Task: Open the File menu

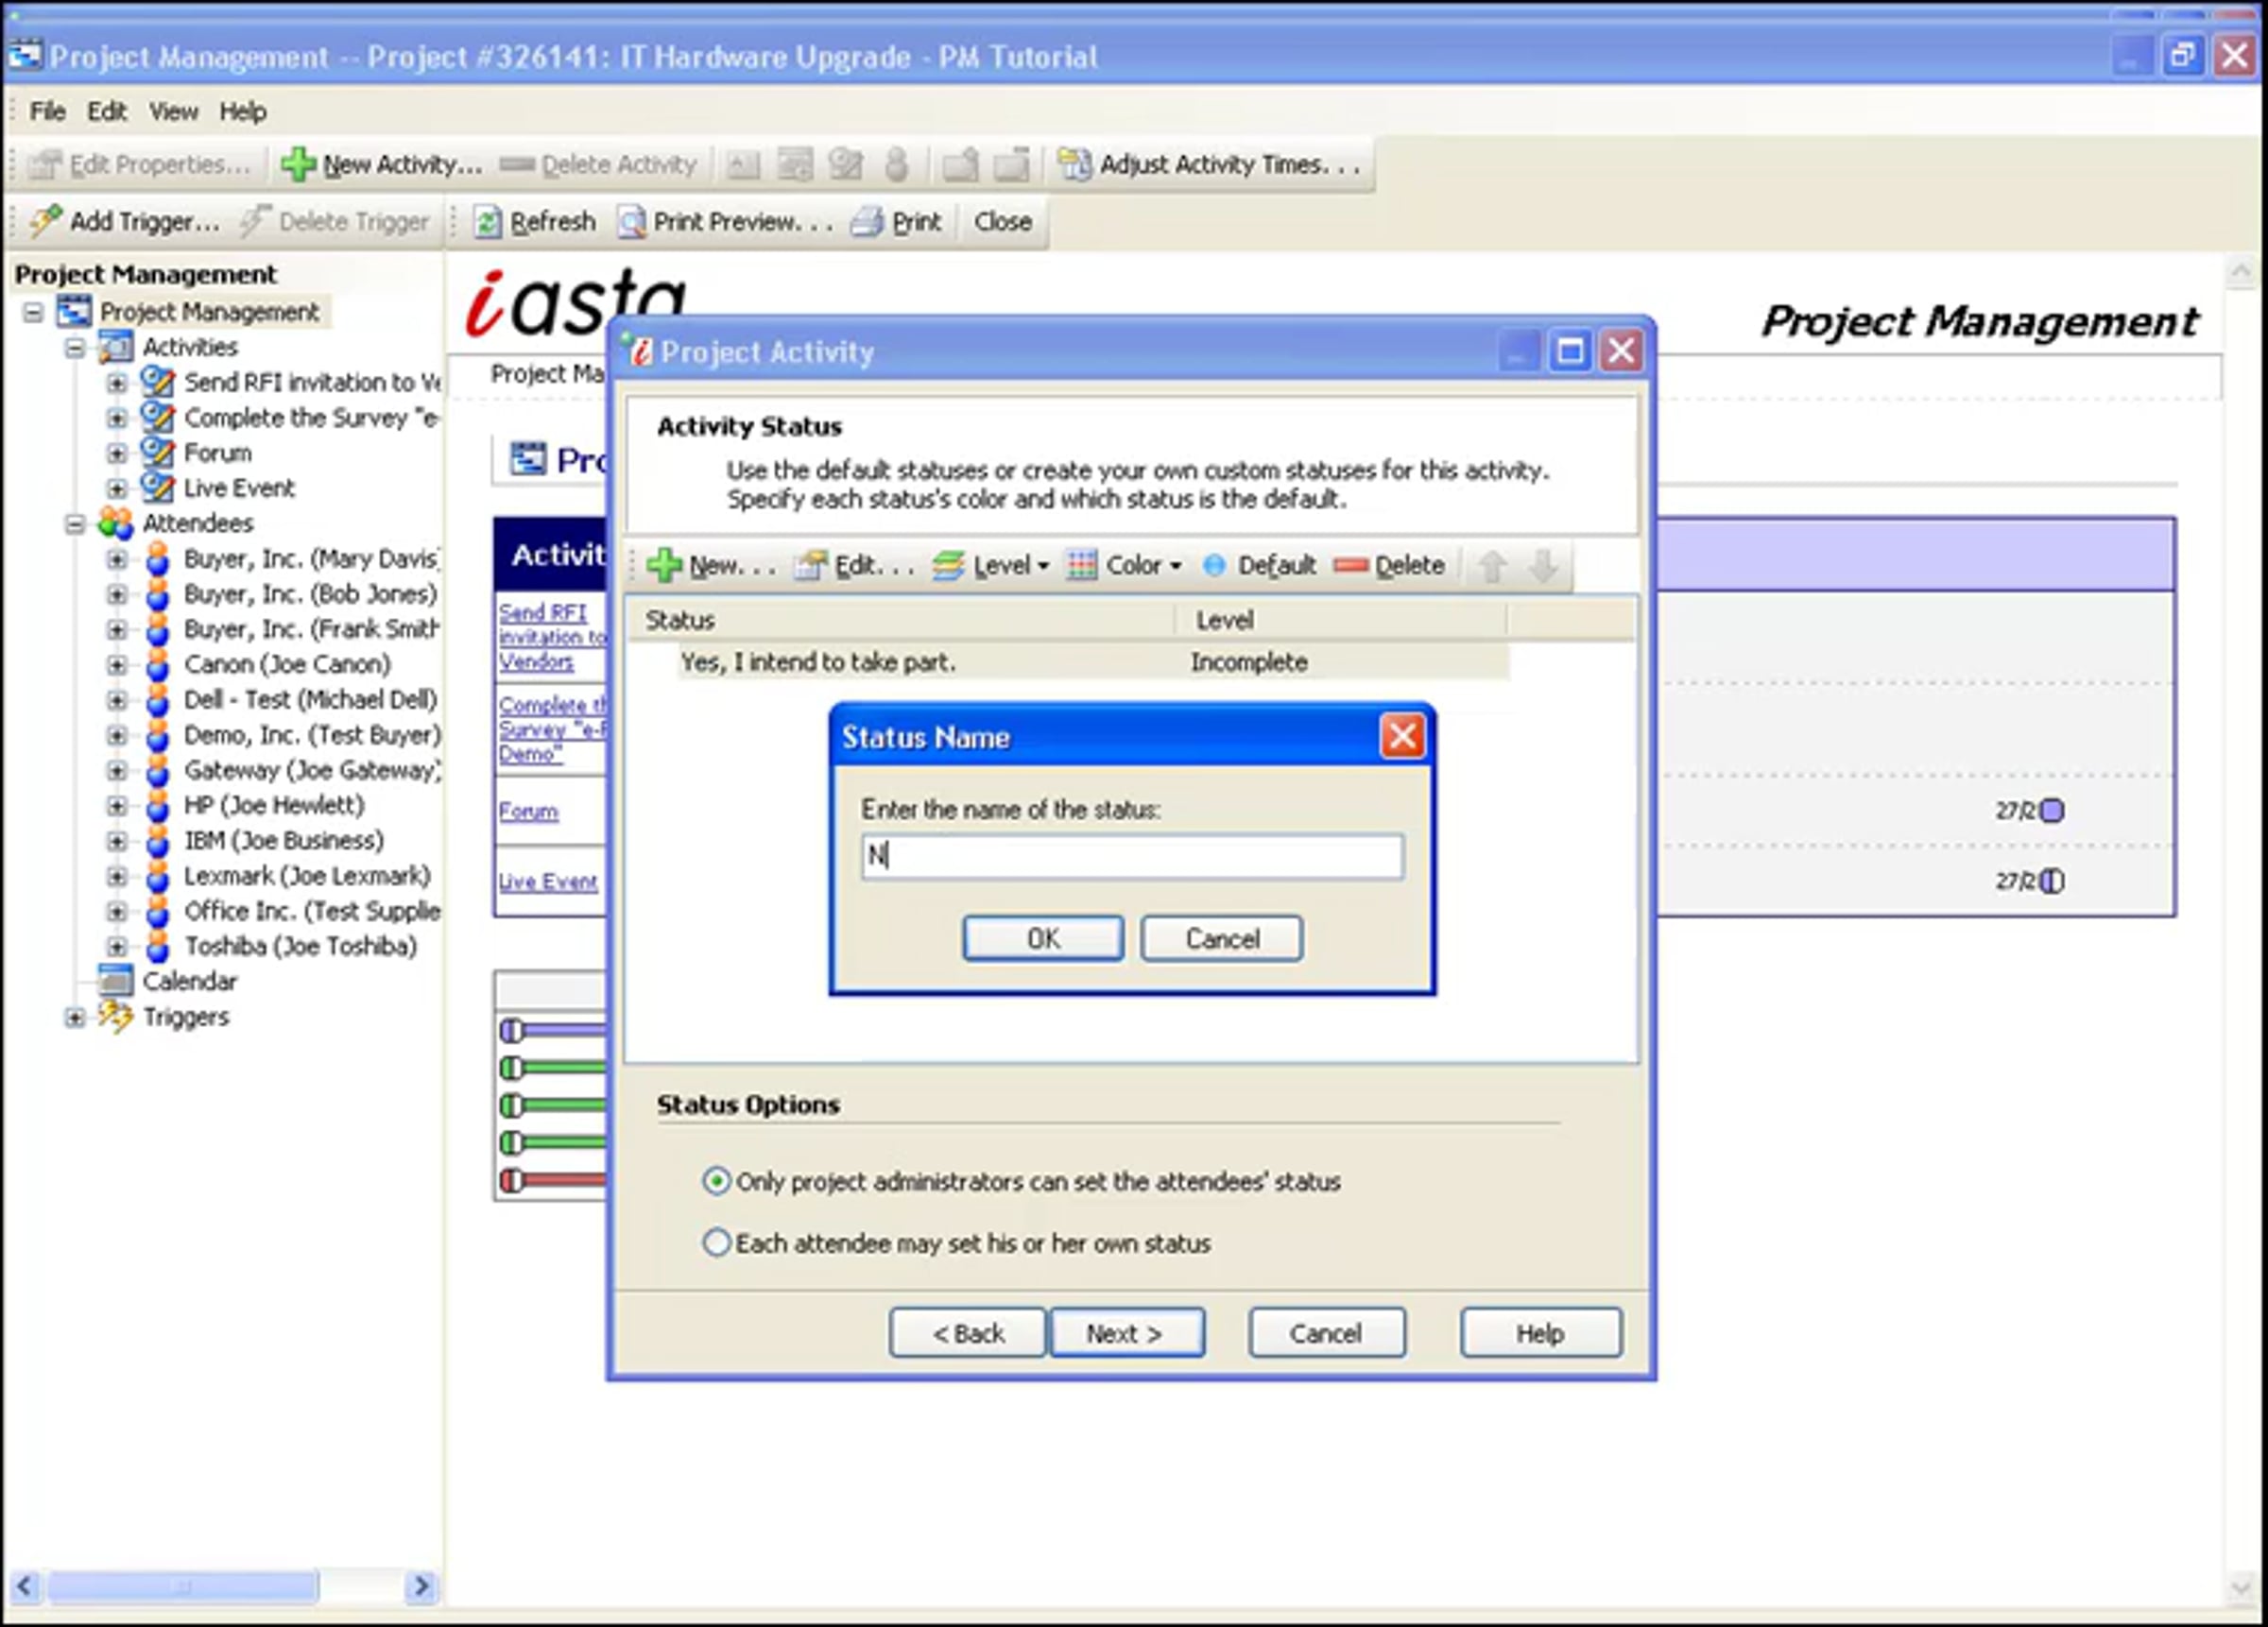Action: pos(47,111)
